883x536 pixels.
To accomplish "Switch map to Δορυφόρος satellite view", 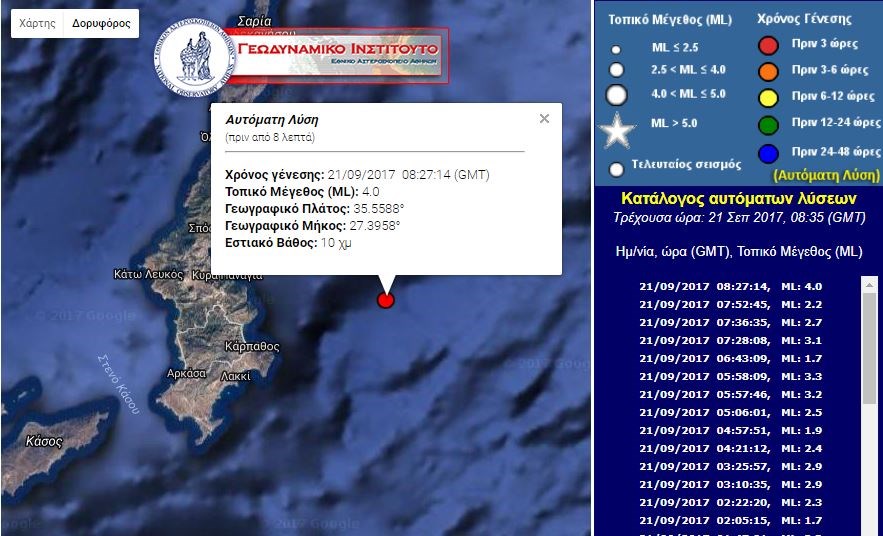I will (x=101, y=23).
